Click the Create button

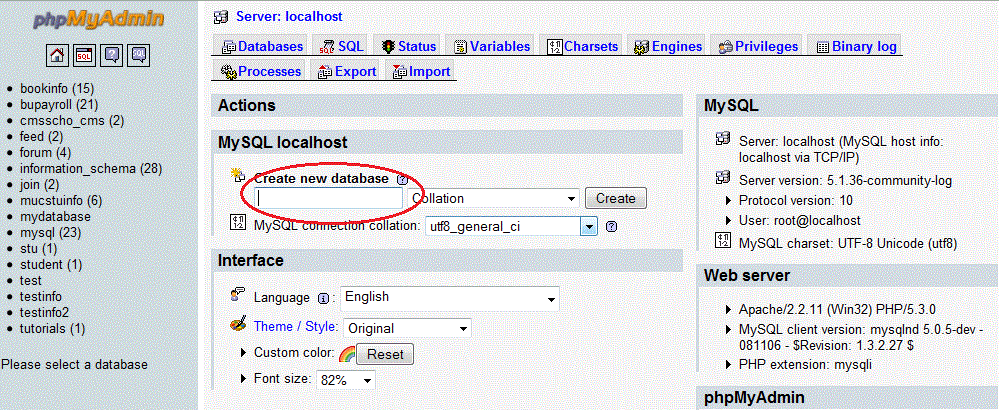(615, 198)
